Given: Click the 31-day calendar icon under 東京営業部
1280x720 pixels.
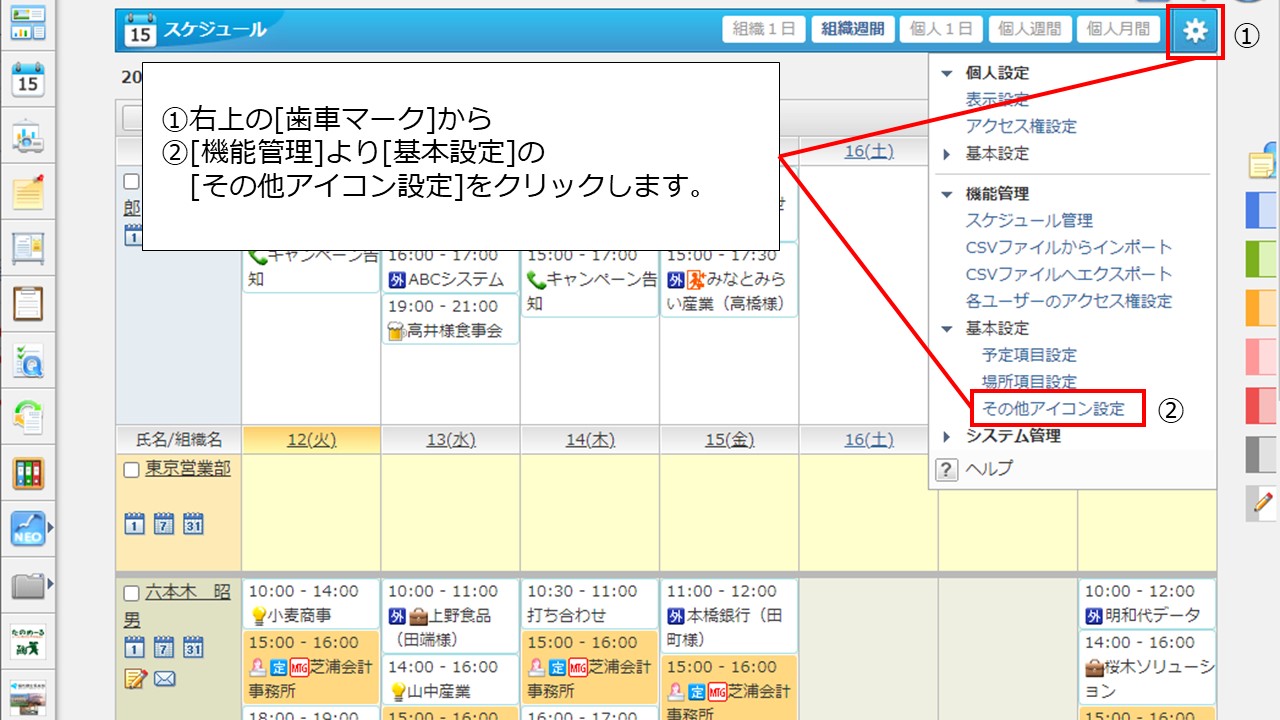Looking at the screenshot, I should tap(193, 523).
